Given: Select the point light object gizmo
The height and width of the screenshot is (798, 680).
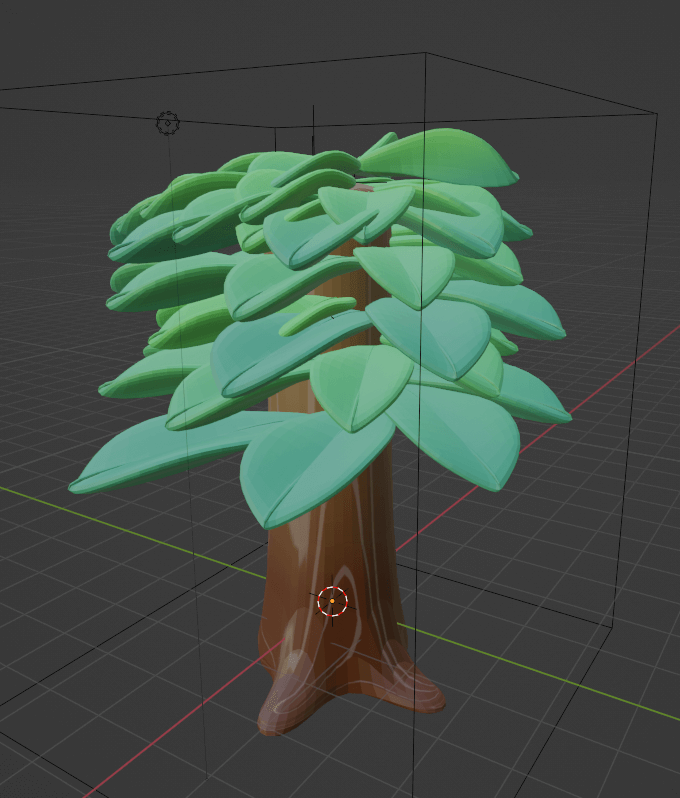Looking at the screenshot, I should click(x=167, y=123).
